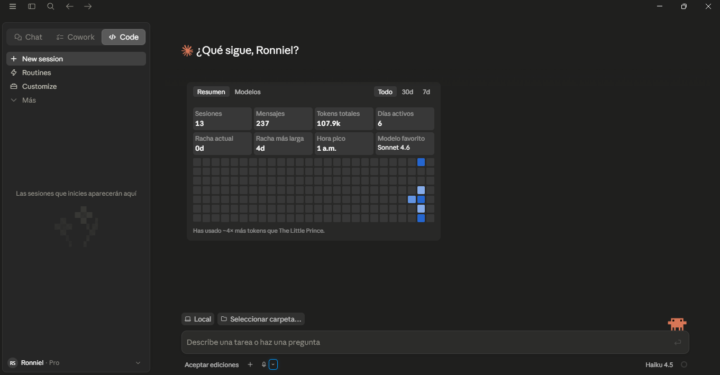
Task: Click the top-row blue activity square
Action: 421,162
